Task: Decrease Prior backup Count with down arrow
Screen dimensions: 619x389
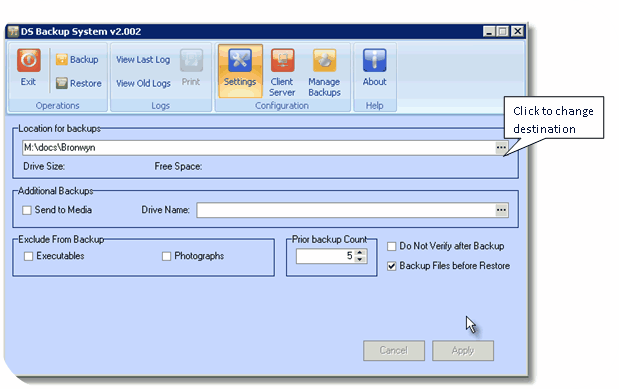Action: [360, 259]
